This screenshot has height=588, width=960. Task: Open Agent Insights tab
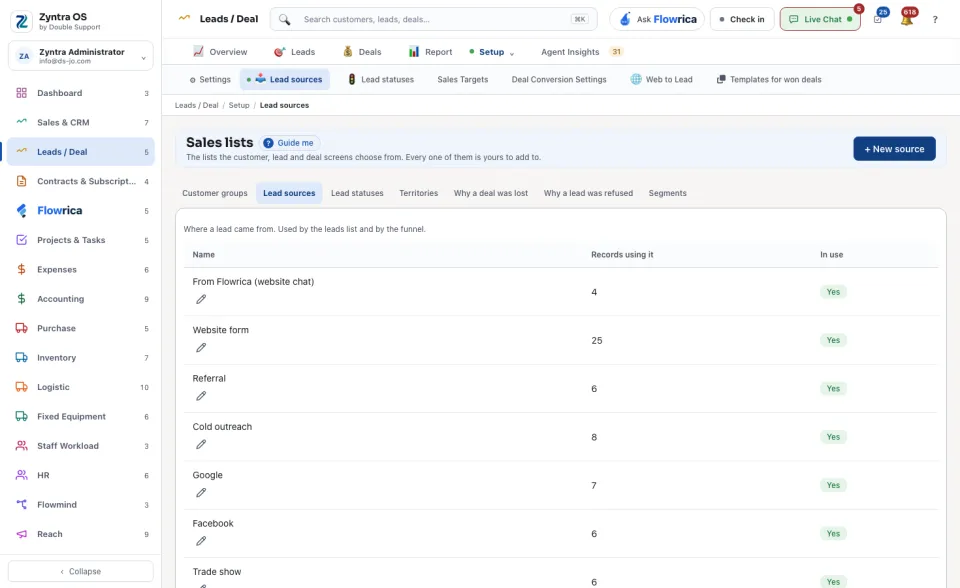pos(581,52)
